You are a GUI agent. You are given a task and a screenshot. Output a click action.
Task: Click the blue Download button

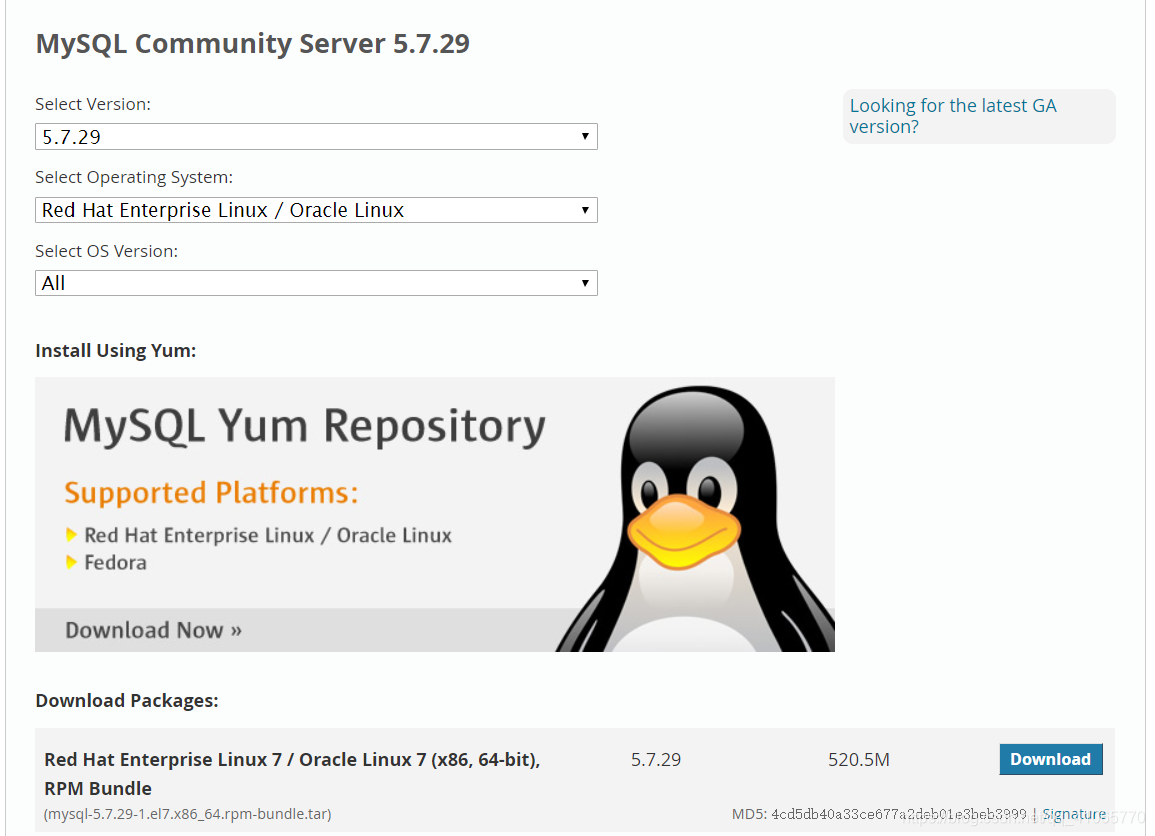pos(1050,759)
